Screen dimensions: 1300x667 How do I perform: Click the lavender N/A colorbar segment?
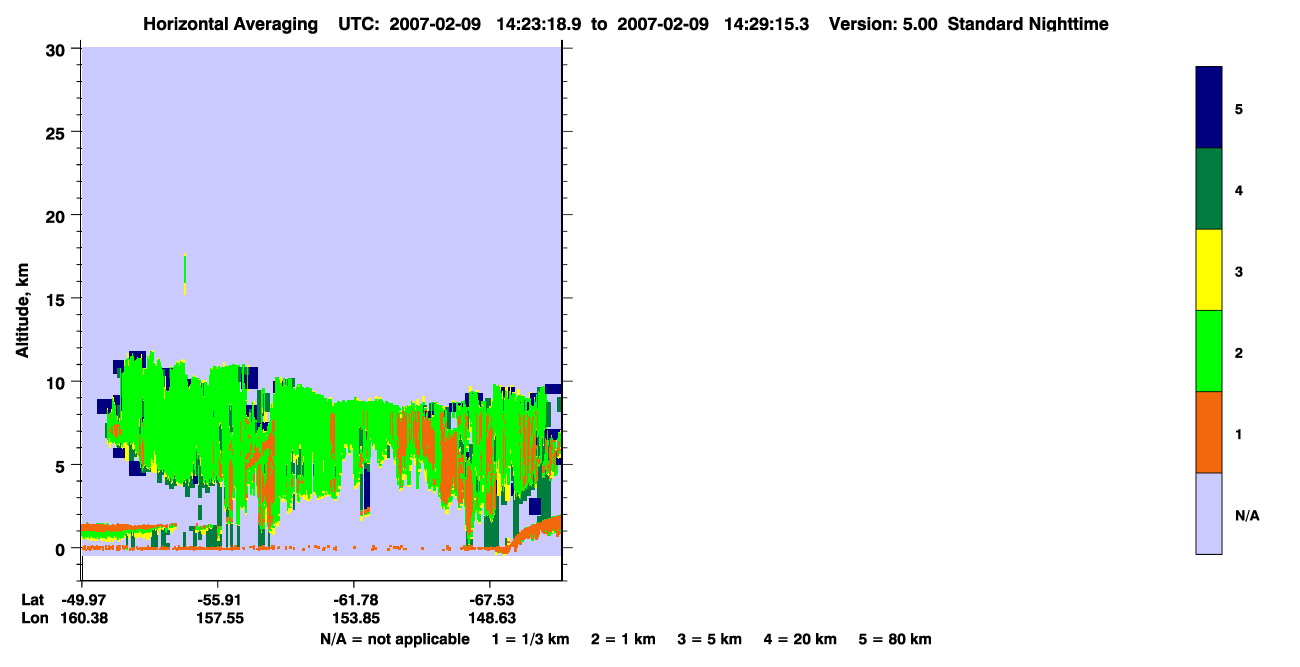tap(1209, 513)
